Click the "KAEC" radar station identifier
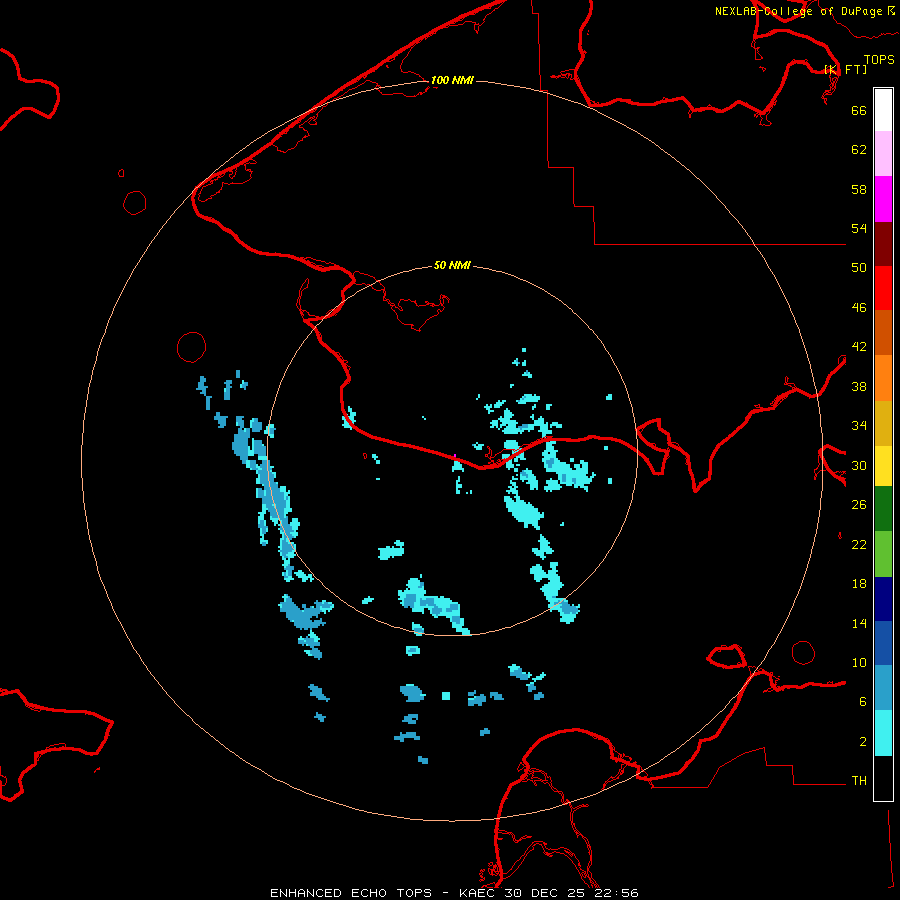The image size is (900, 900). [478, 893]
